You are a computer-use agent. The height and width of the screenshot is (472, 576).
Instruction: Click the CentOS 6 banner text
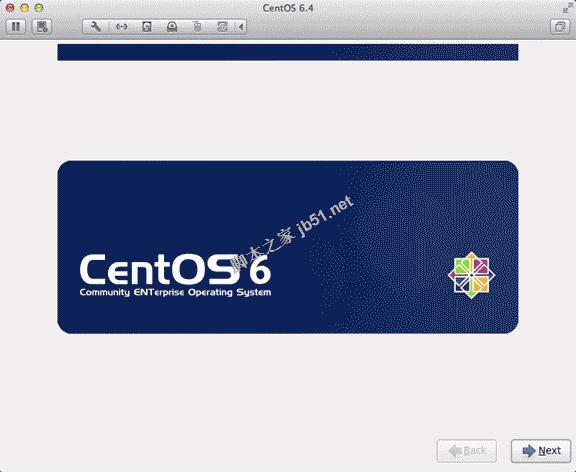click(175, 270)
